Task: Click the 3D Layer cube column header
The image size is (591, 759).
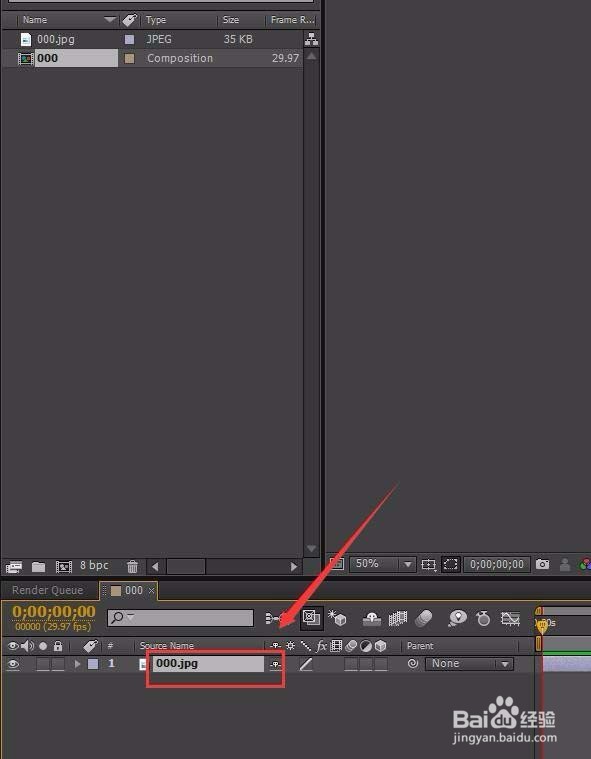Action: [381, 646]
